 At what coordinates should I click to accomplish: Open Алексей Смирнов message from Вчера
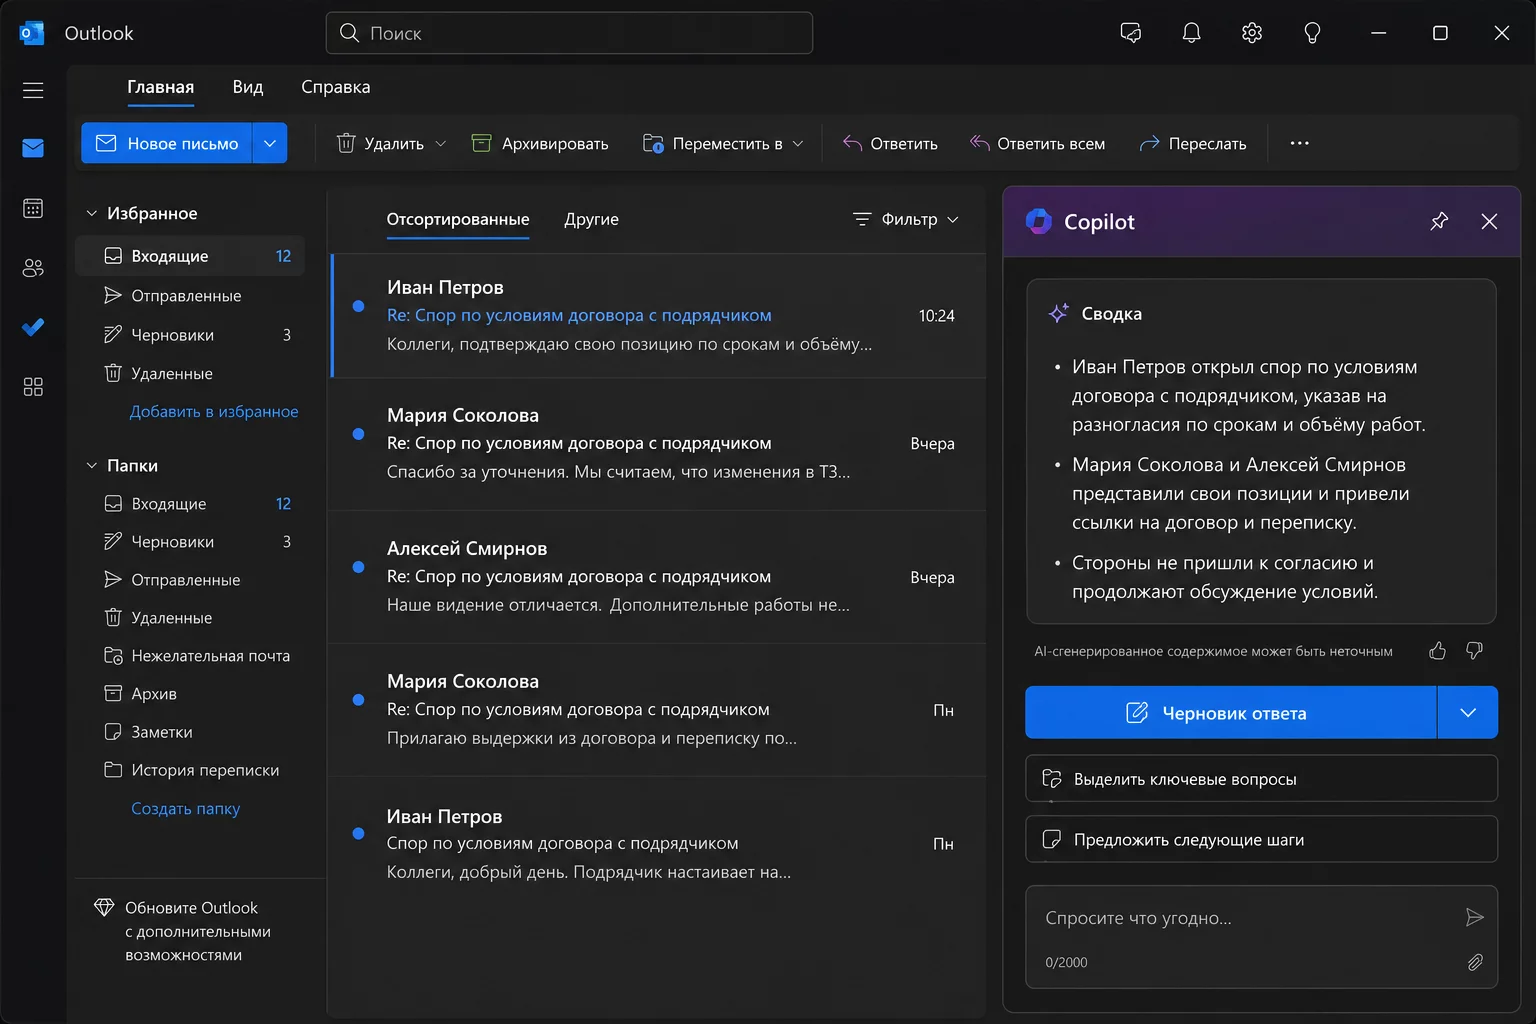658,577
